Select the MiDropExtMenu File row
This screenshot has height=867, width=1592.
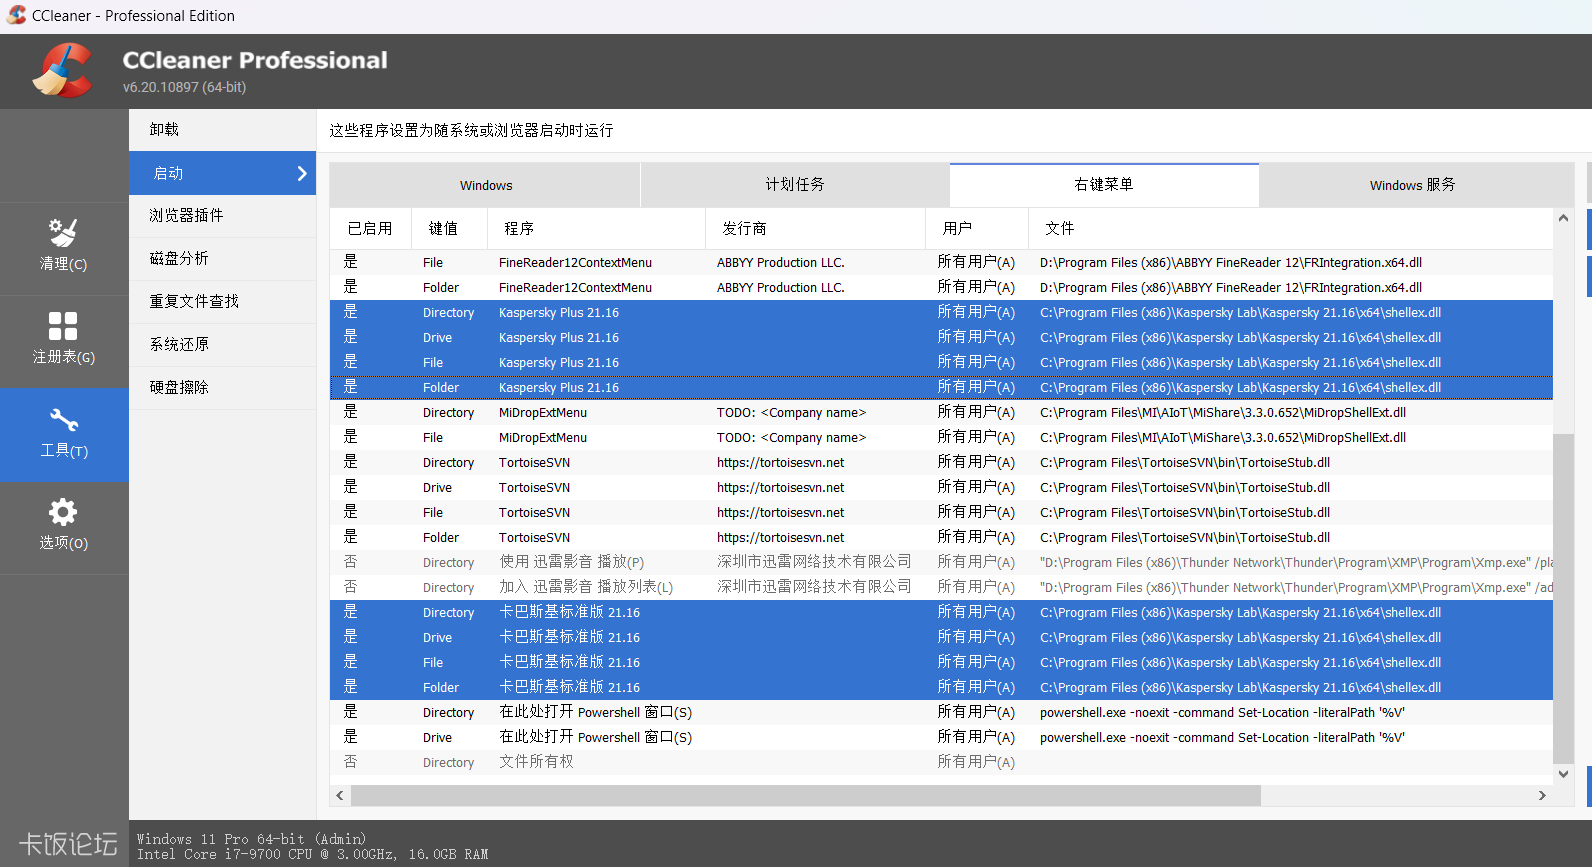[941, 438]
